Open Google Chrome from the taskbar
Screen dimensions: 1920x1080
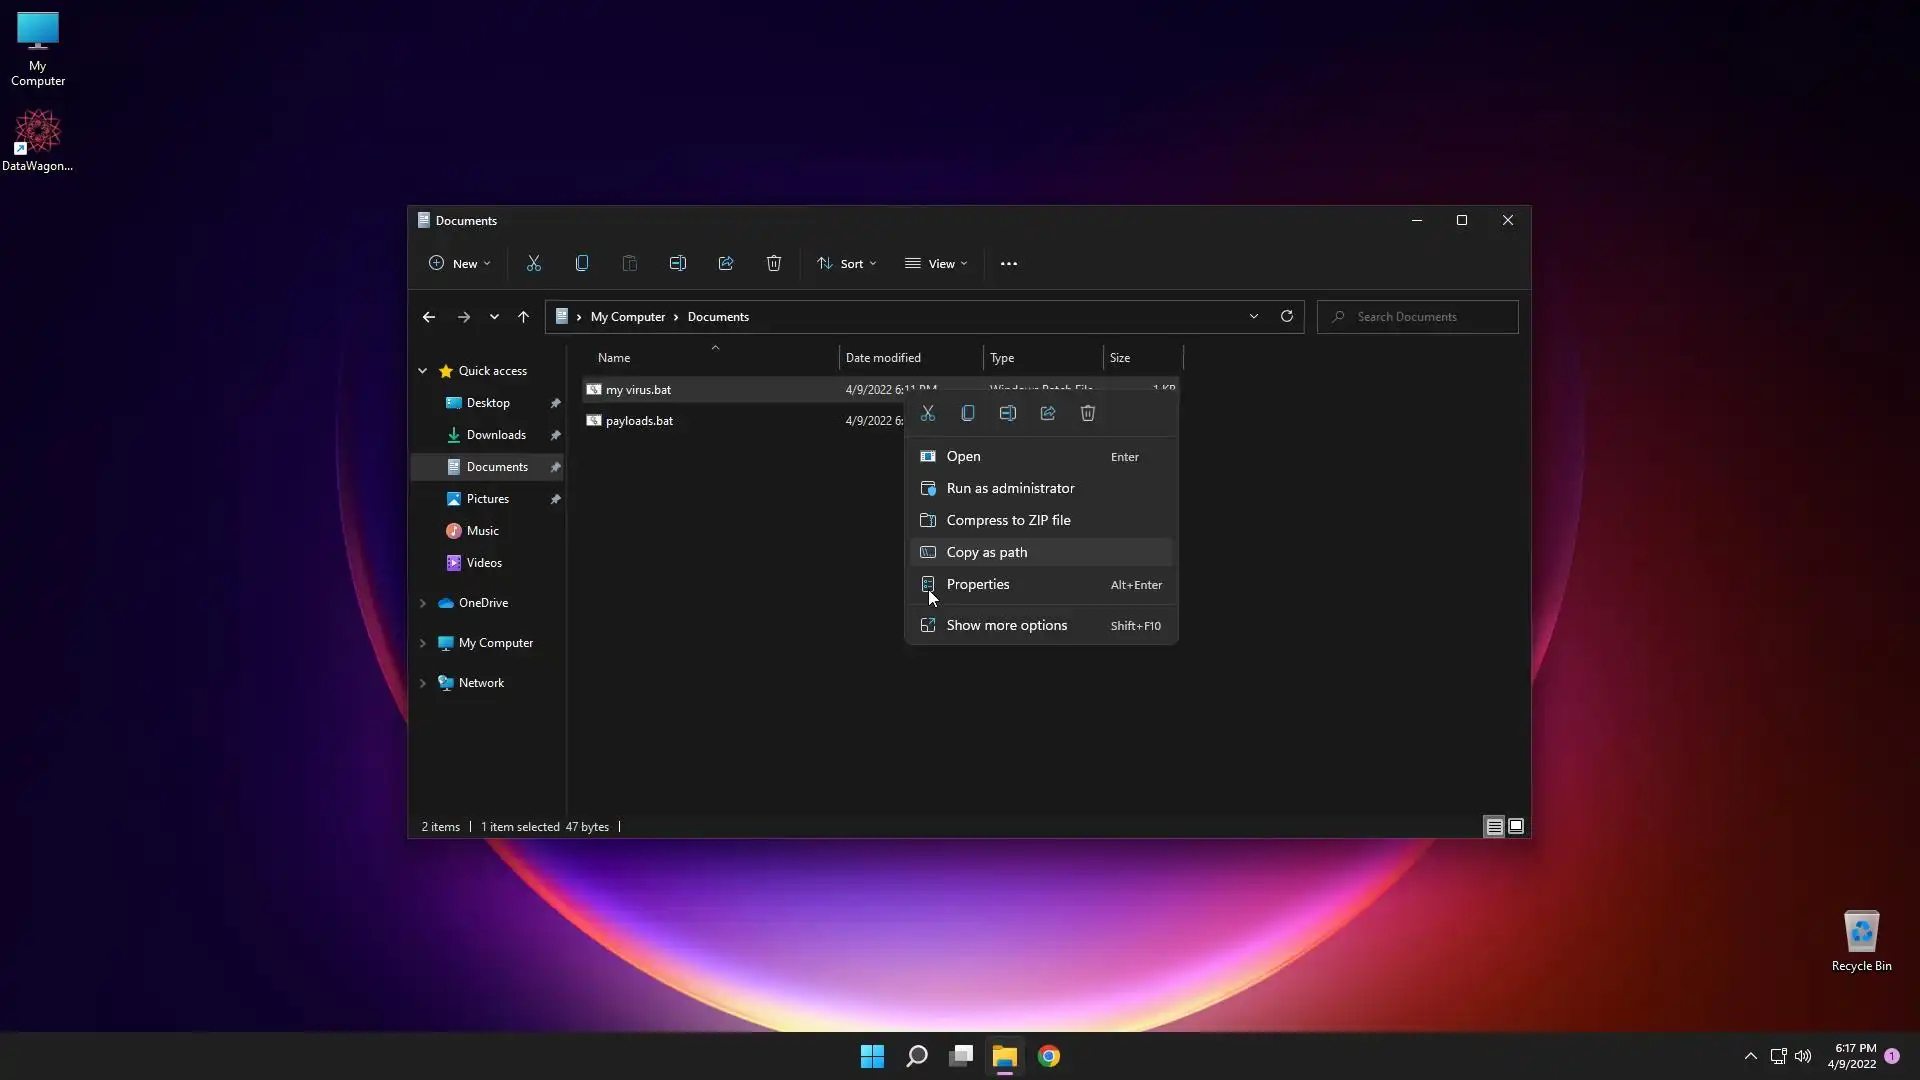click(1049, 1056)
